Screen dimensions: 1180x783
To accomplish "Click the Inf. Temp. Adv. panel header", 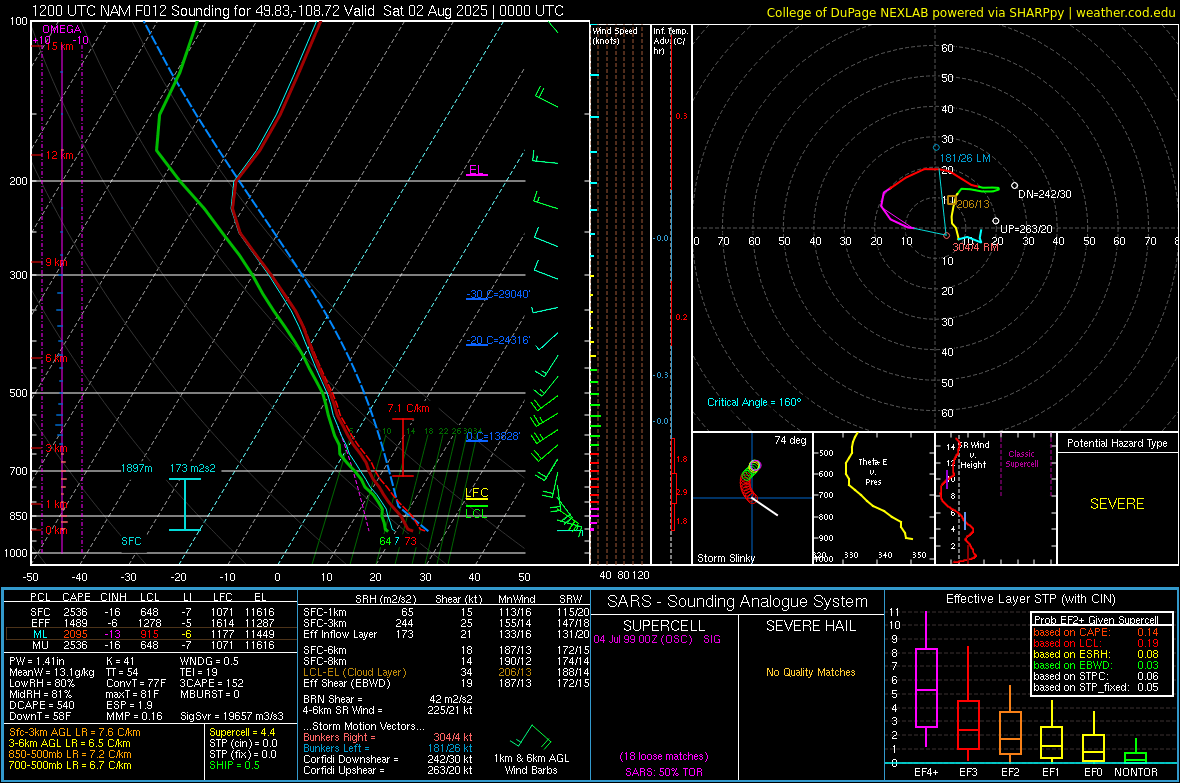I will point(670,41).
